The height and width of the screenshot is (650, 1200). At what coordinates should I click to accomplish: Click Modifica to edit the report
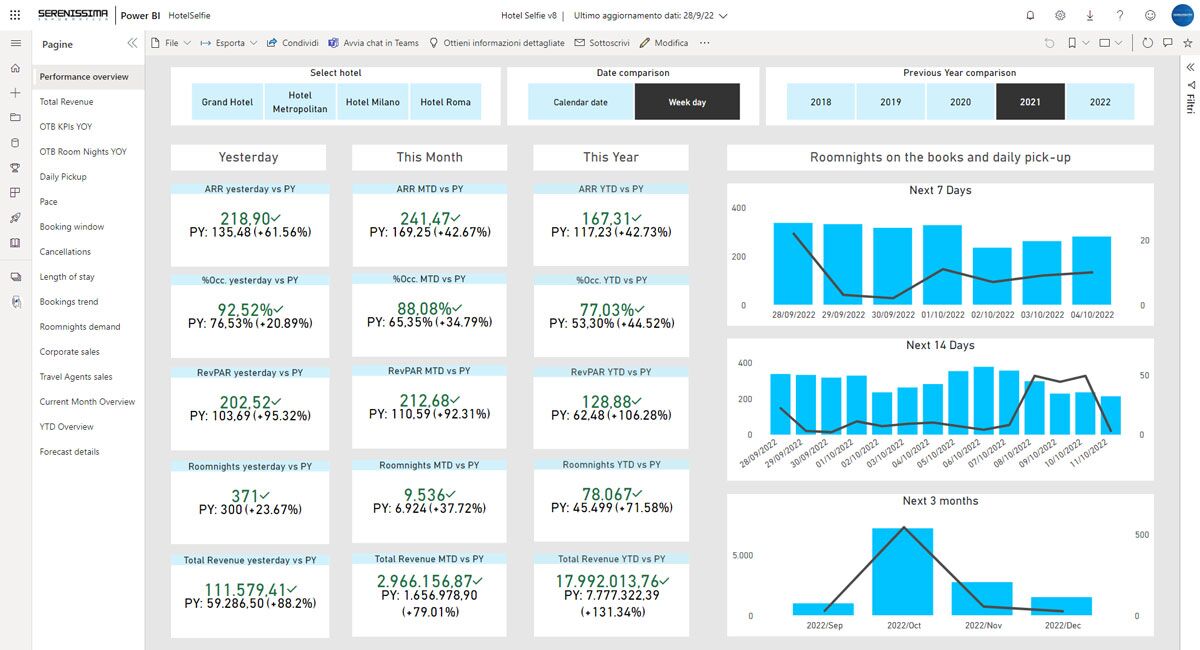[664, 43]
